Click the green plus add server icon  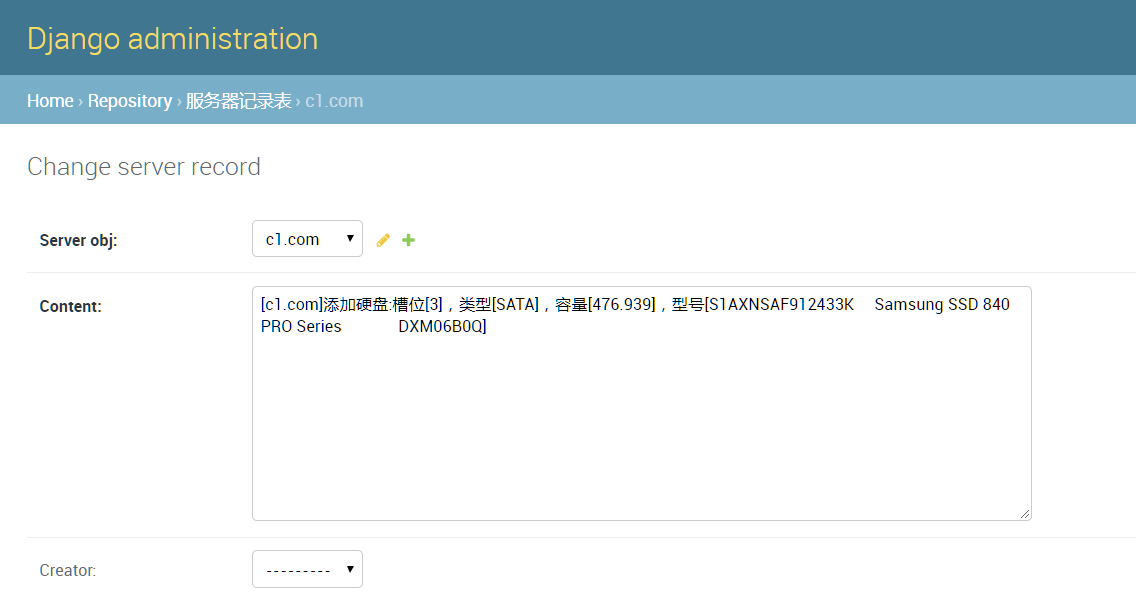click(x=409, y=240)
